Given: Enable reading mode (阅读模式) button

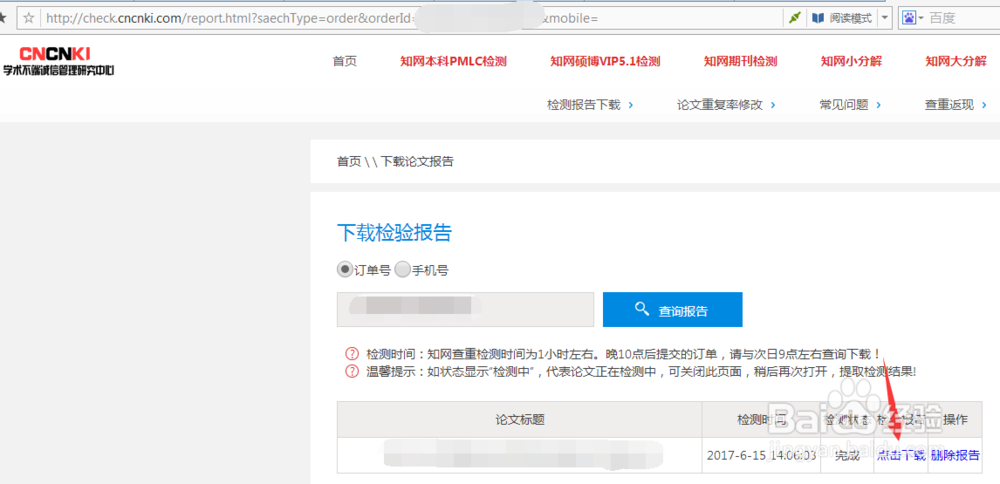Looking at the screenshot, I should point(842,18).
